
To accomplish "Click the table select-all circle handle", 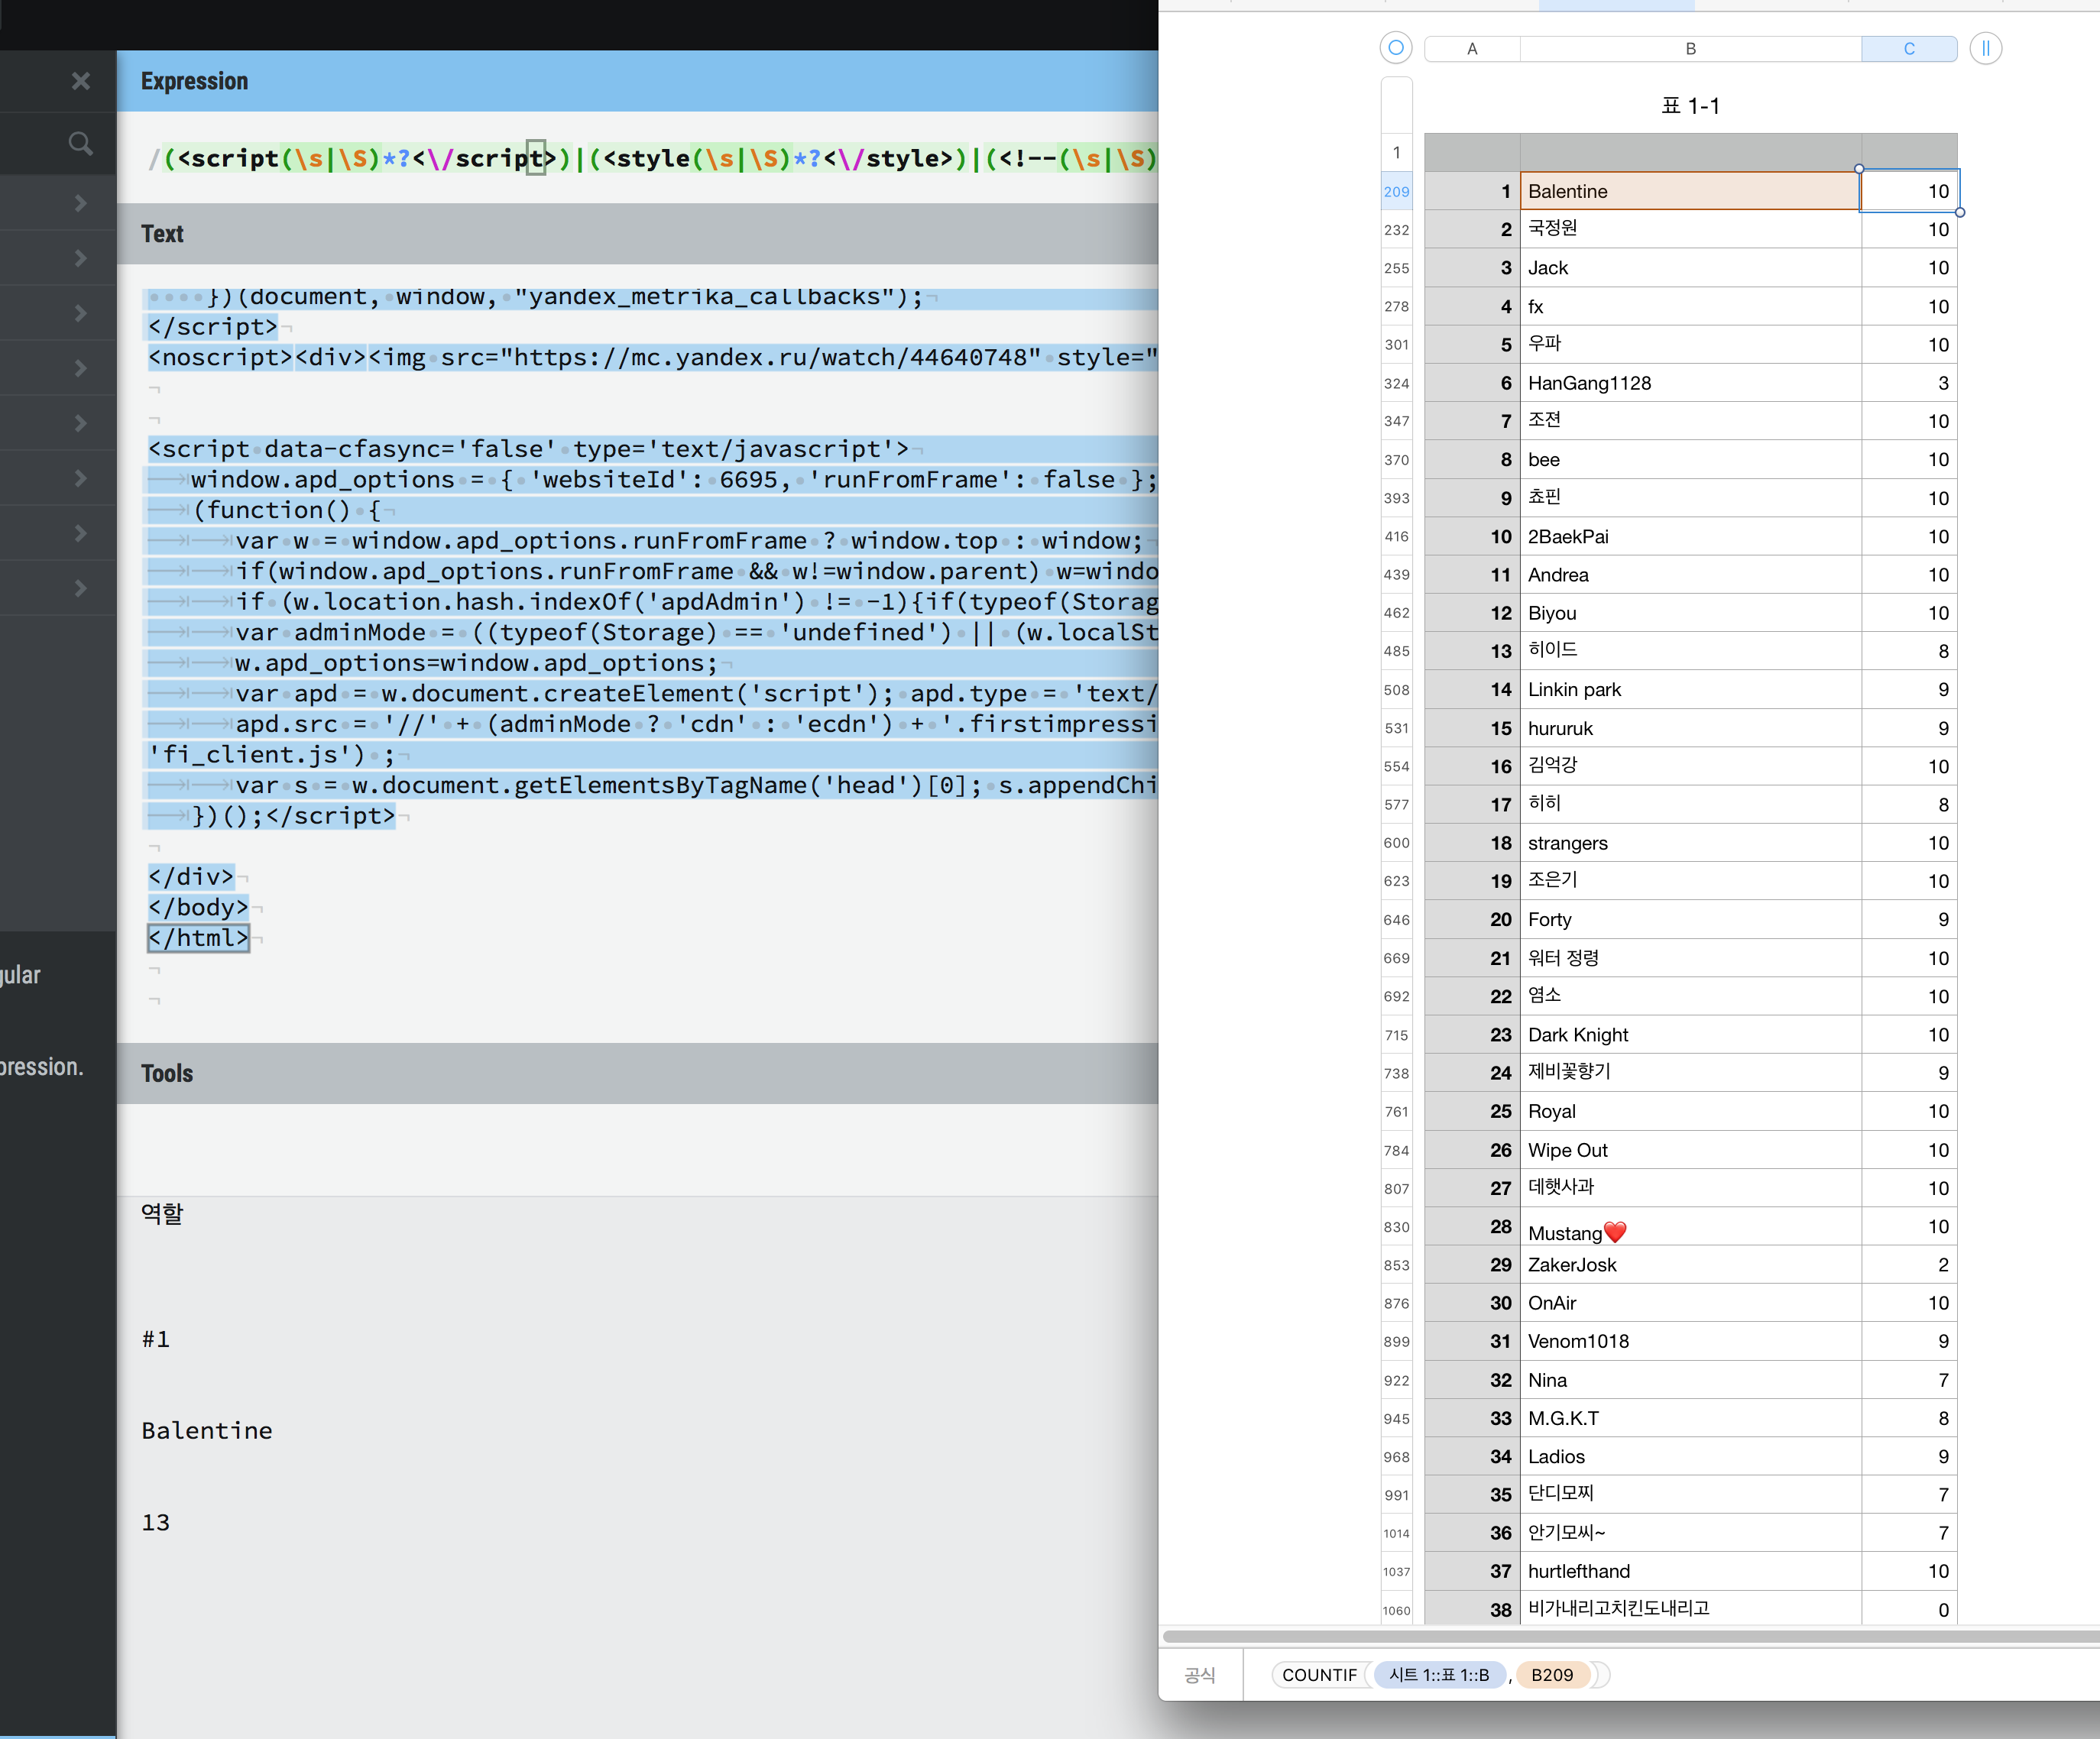I will tap(1395, 48).
